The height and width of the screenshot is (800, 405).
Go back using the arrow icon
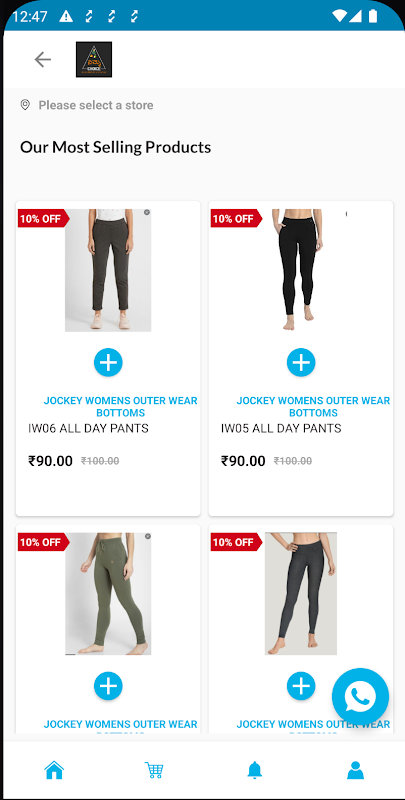point(43,60)
